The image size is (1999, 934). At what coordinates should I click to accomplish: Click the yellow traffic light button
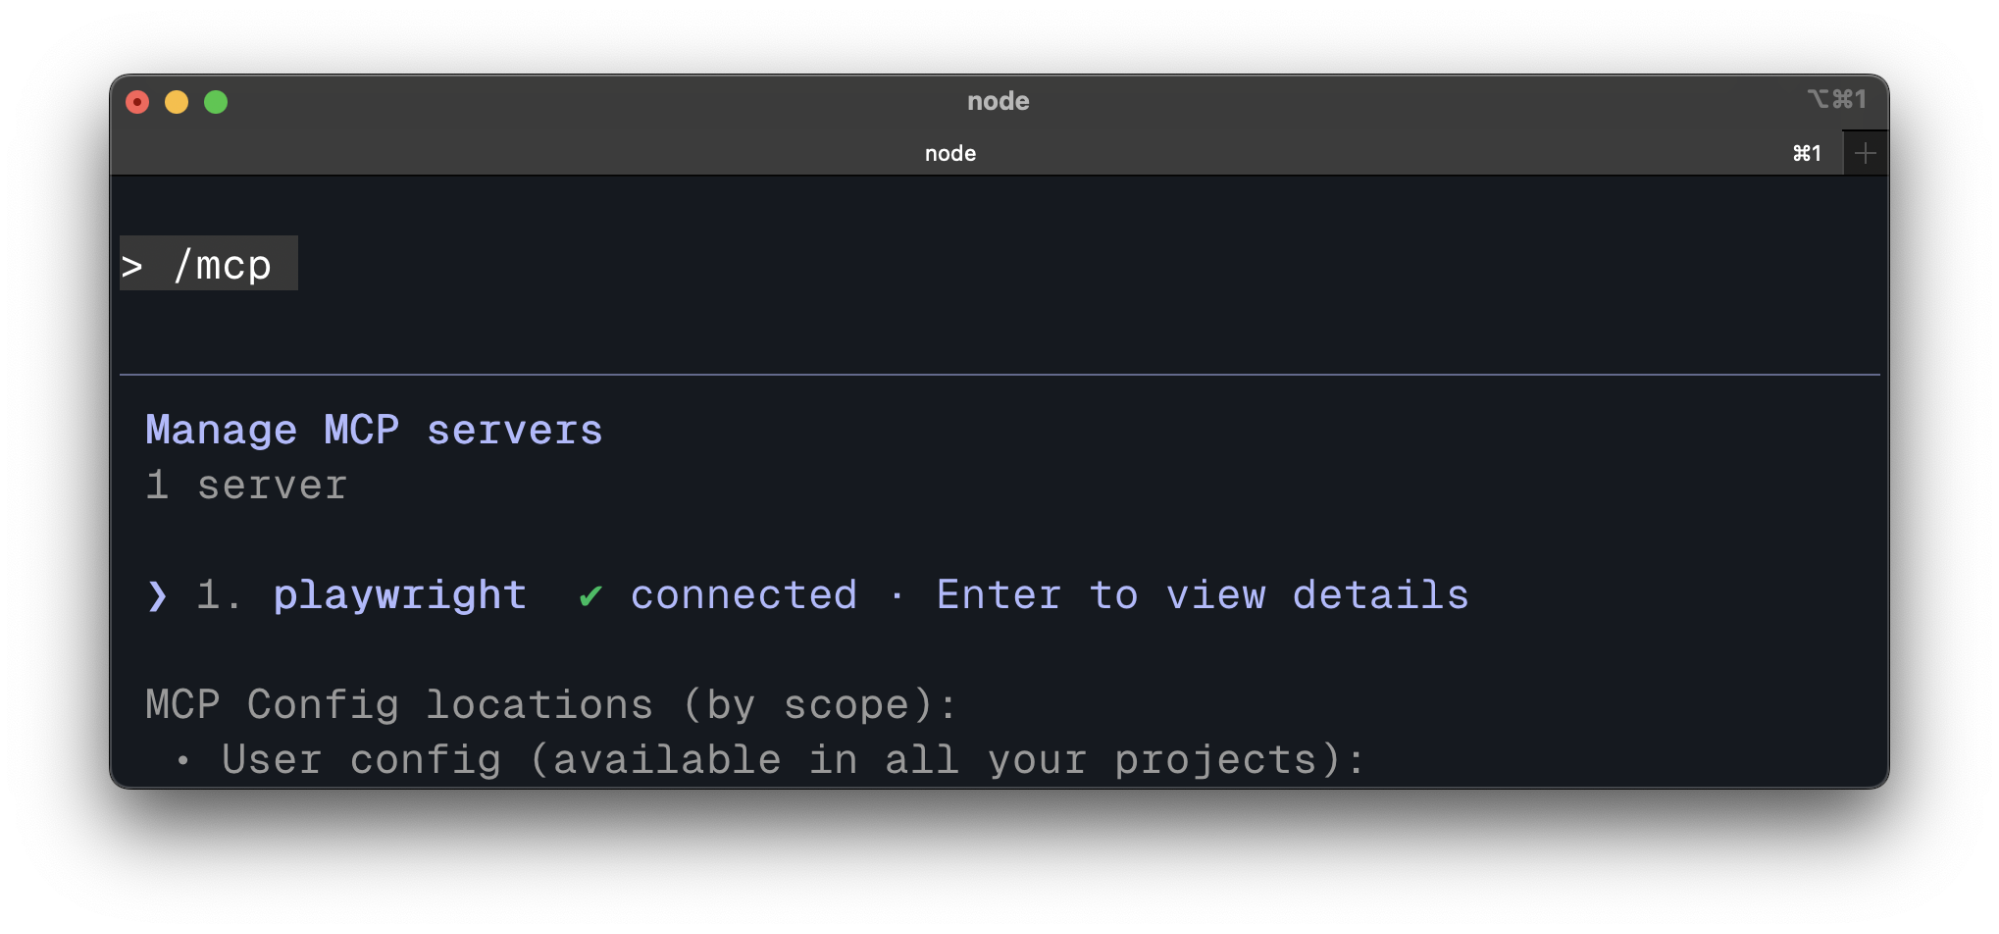[x=177, y=101]
